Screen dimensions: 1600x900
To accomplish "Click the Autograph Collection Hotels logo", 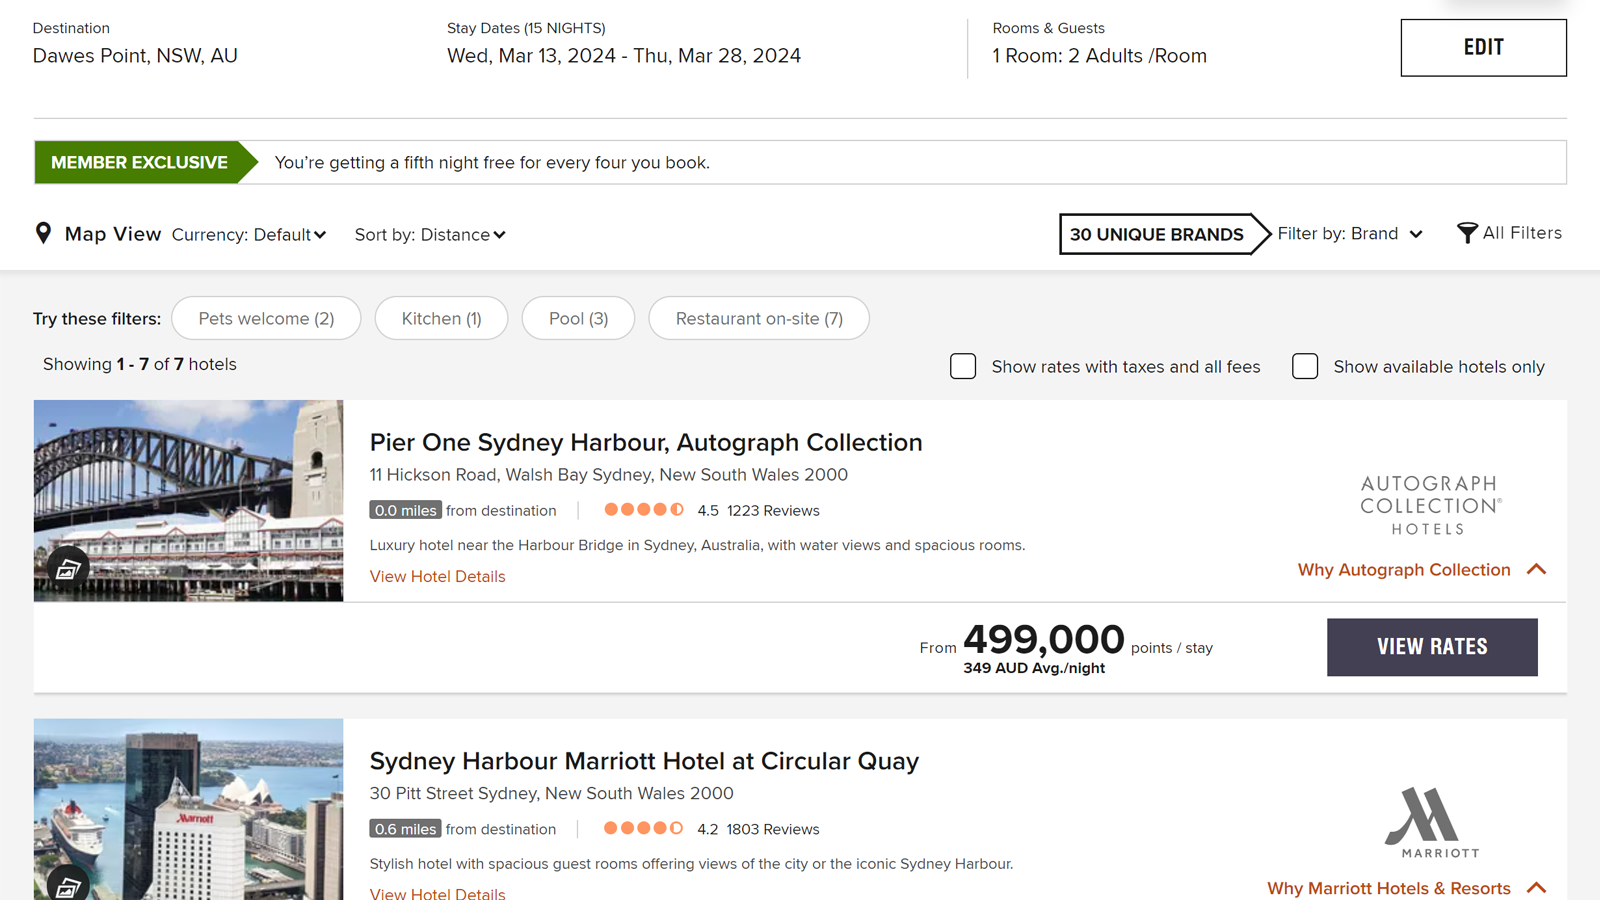I will click(1430, 505).
